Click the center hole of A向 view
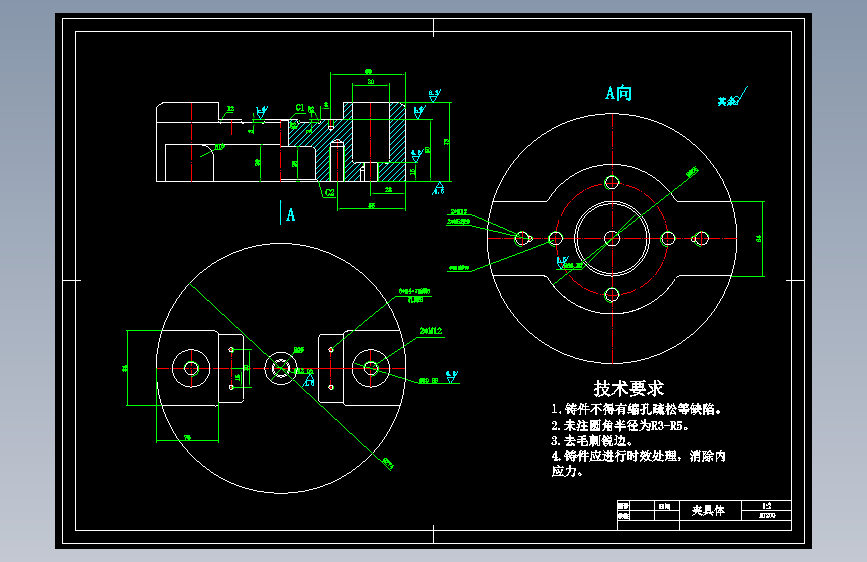867x562 pixels. (612, 238)
